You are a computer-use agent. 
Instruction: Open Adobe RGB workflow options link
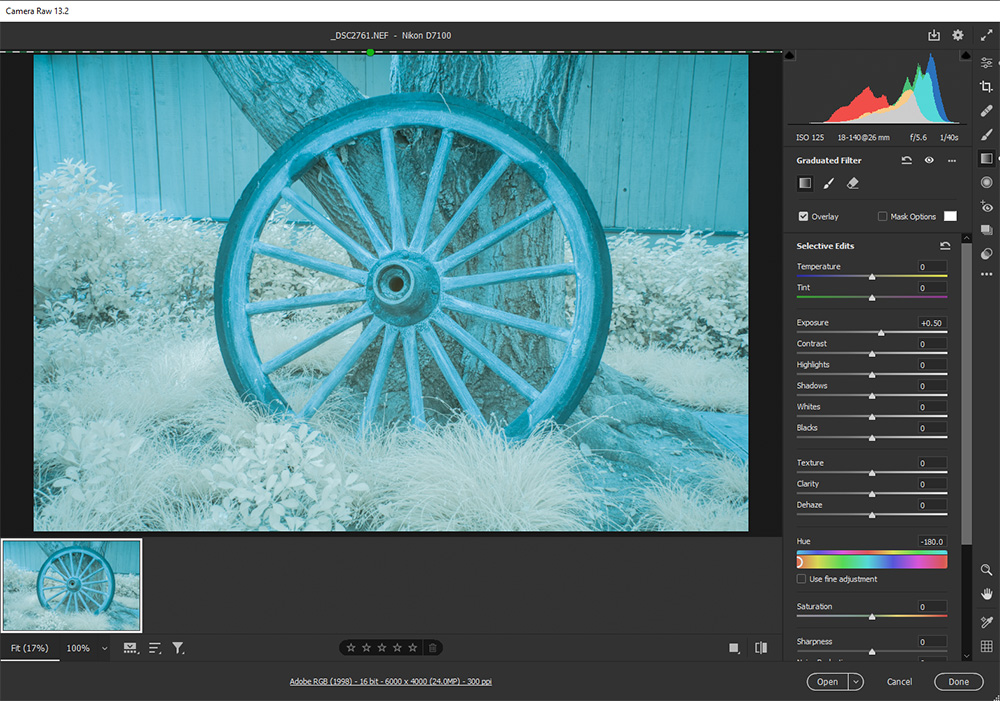[x=390, y=682]
